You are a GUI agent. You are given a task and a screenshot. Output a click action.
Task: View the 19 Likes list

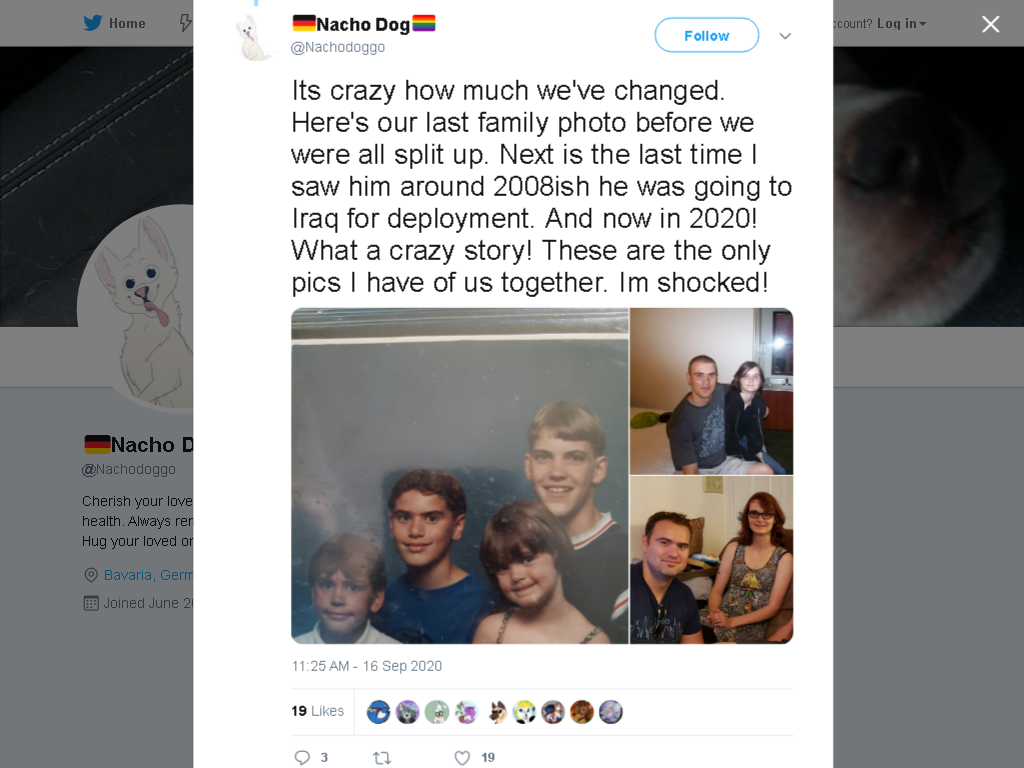[x=317, y=711]
